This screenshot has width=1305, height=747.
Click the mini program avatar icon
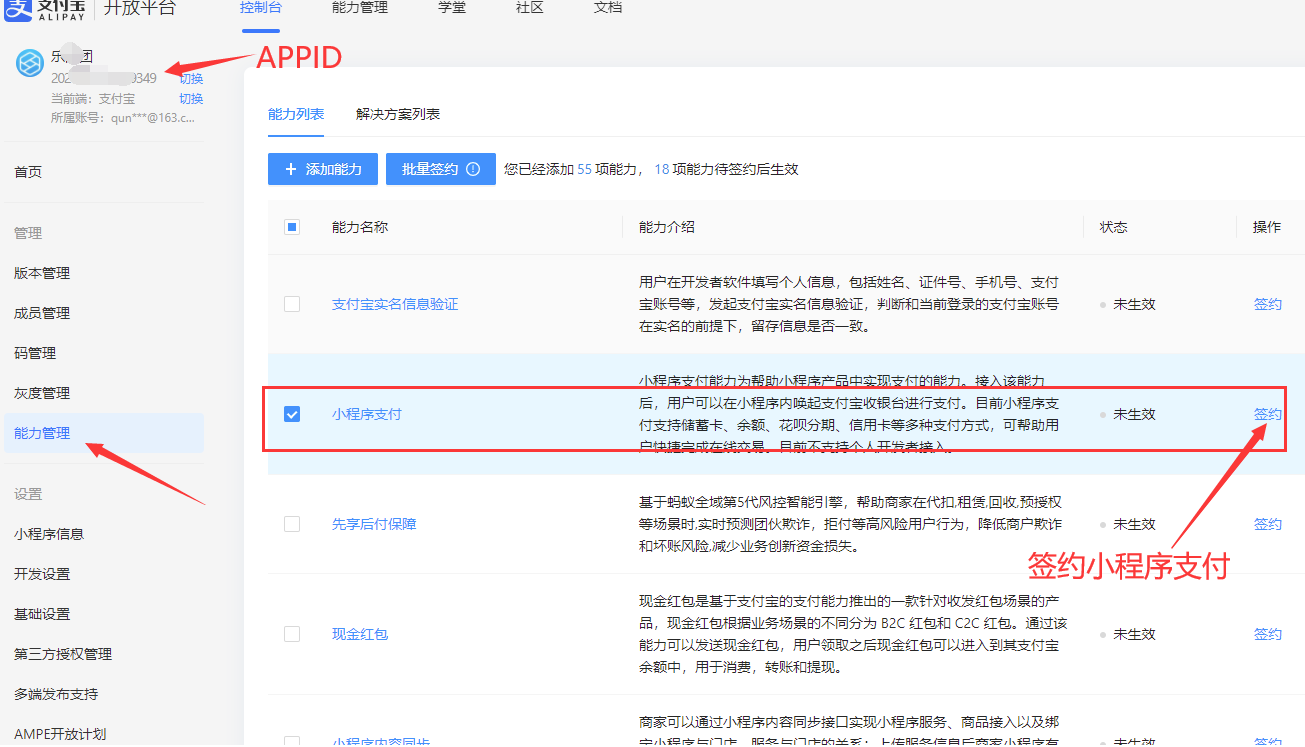click(x=30, y=63)
